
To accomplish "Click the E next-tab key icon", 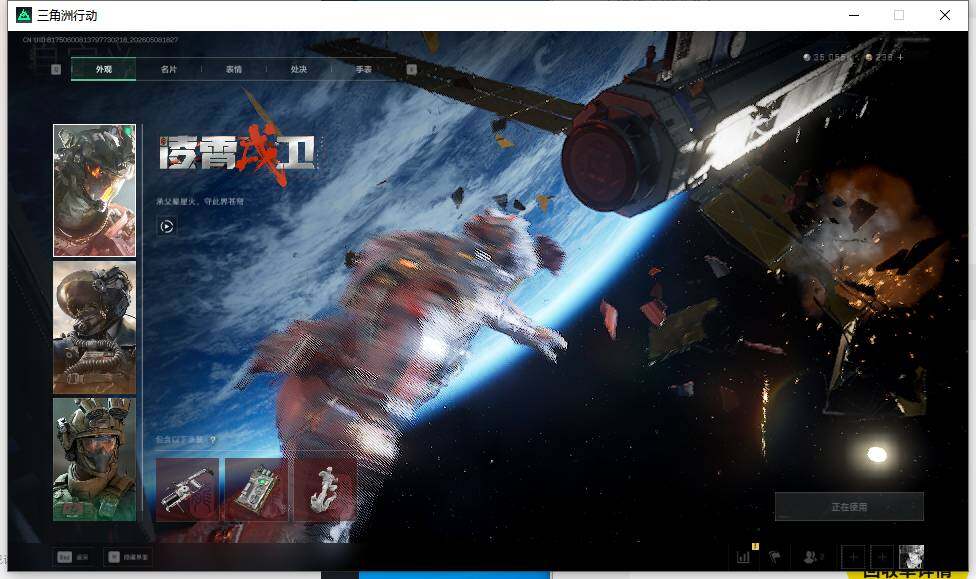I will click(411, 70).
